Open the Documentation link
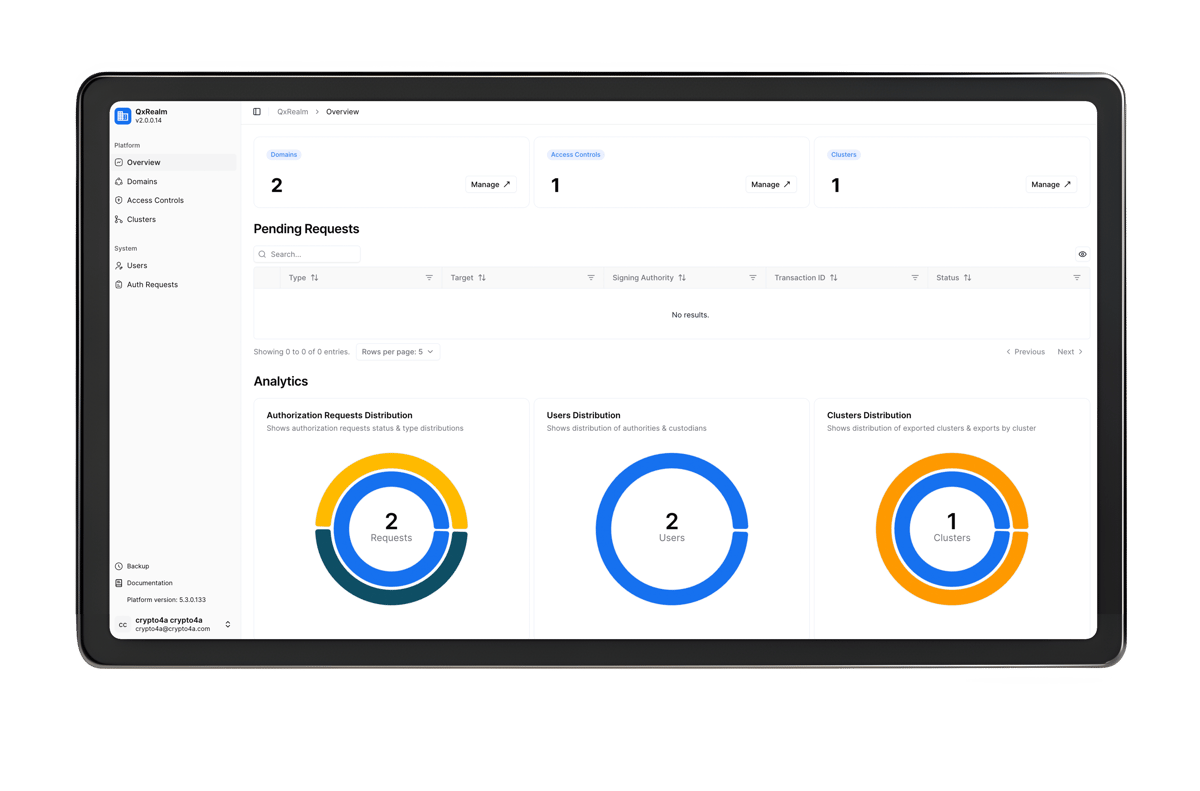1200x791 pixels. click(x=149, y=583)
